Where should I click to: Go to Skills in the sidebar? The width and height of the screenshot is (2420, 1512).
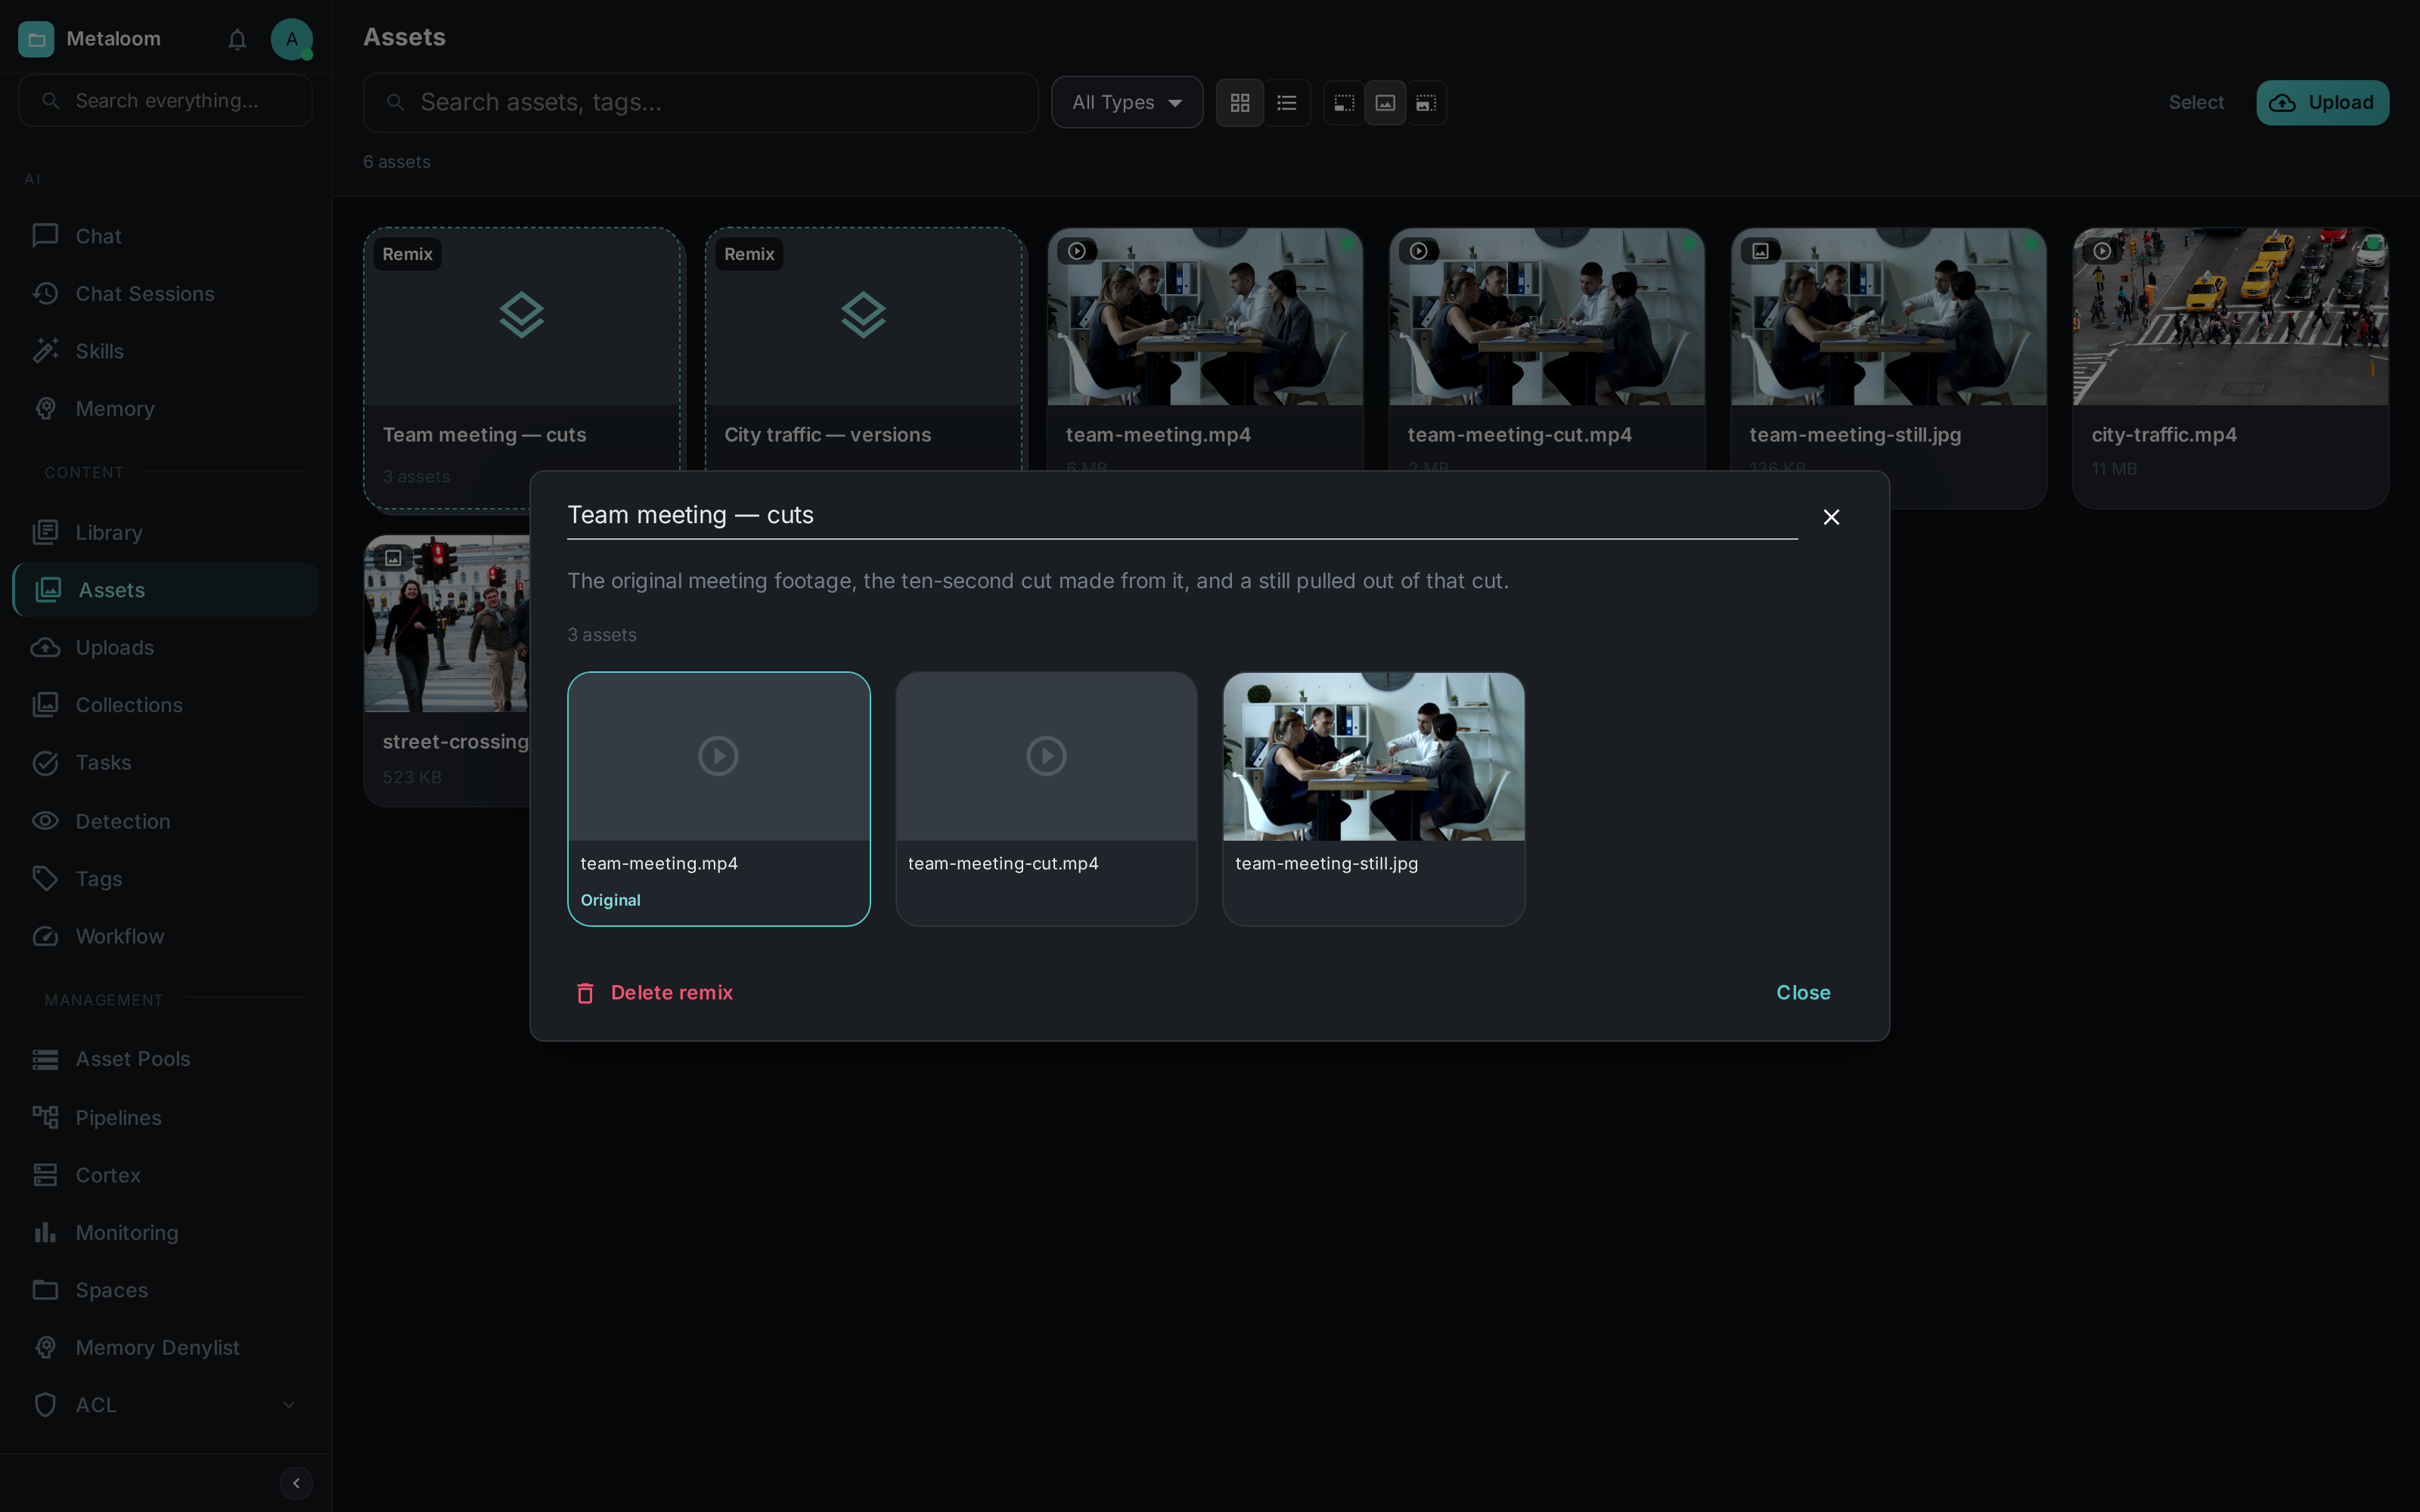click(166, 351)
